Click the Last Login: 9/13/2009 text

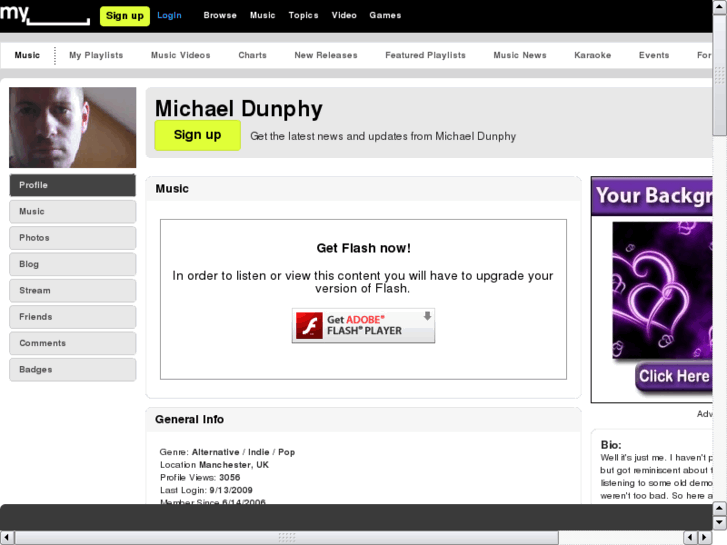click(x=206, y=490)
